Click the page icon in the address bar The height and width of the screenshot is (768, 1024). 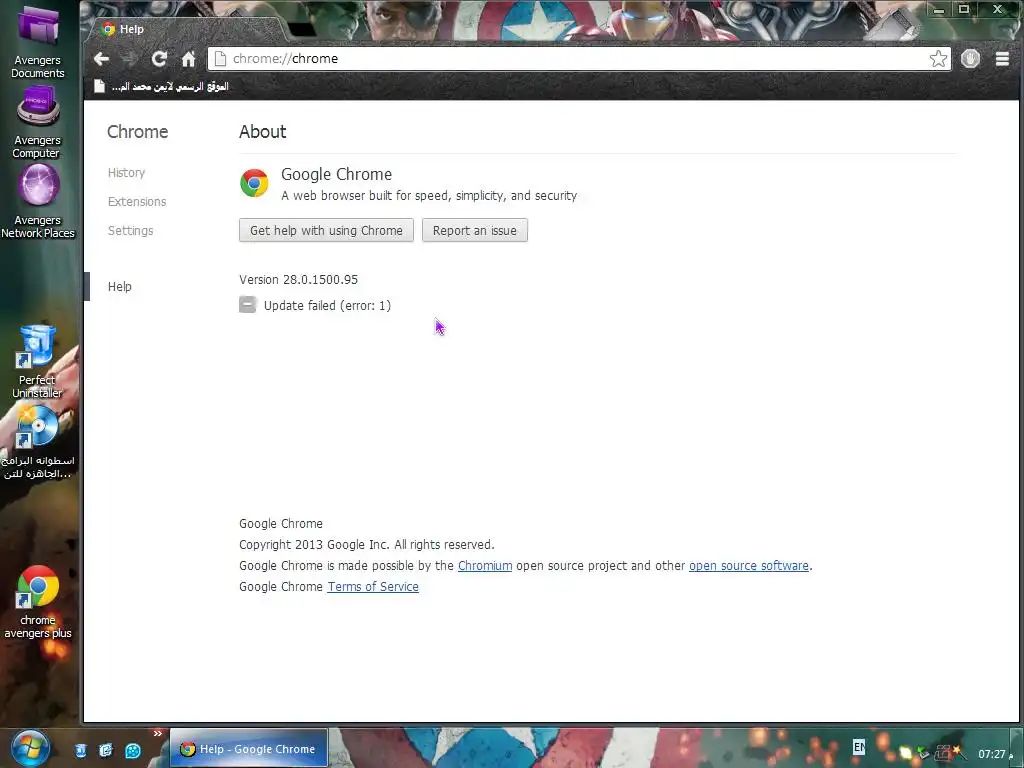pos(221,59)
